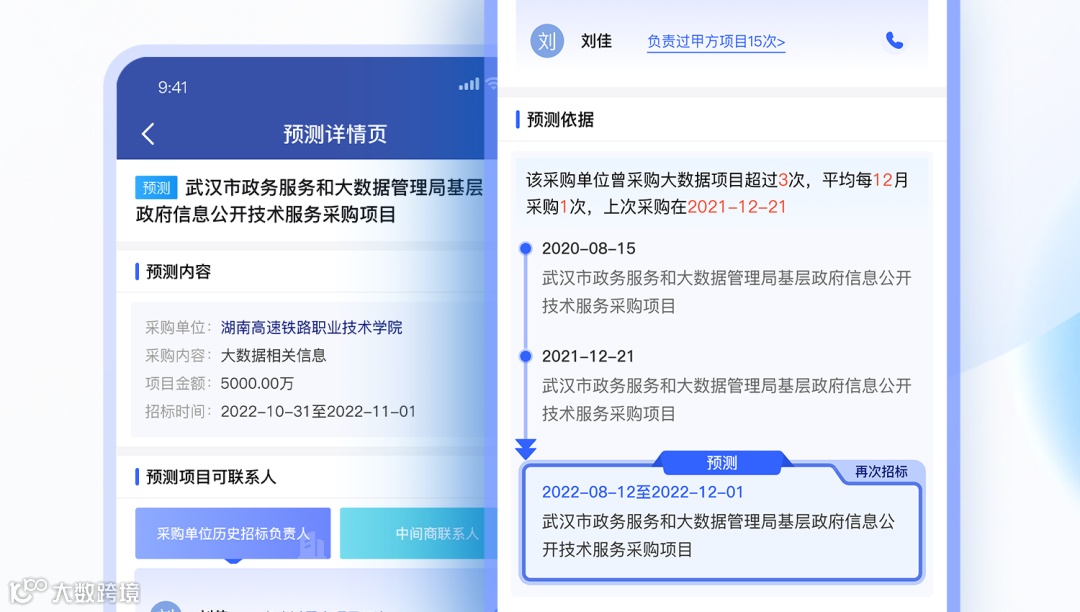Image resolution: width=1080 pixels, height=612 pixels.
Task: Tap the back arrow in the header
Action: pos(148,134)
